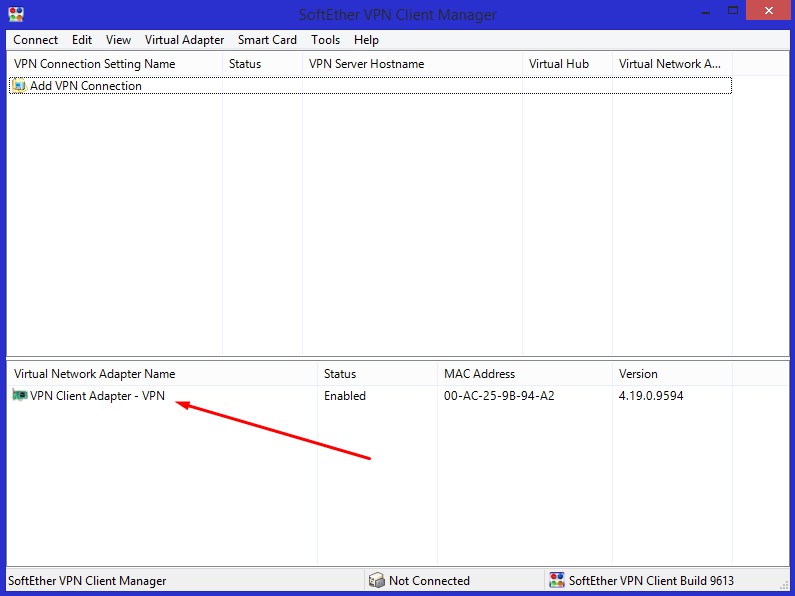Sort by VPN Server Hostname column
The height and width of the screenshot is (596, 795).
(x=412, y=64)
